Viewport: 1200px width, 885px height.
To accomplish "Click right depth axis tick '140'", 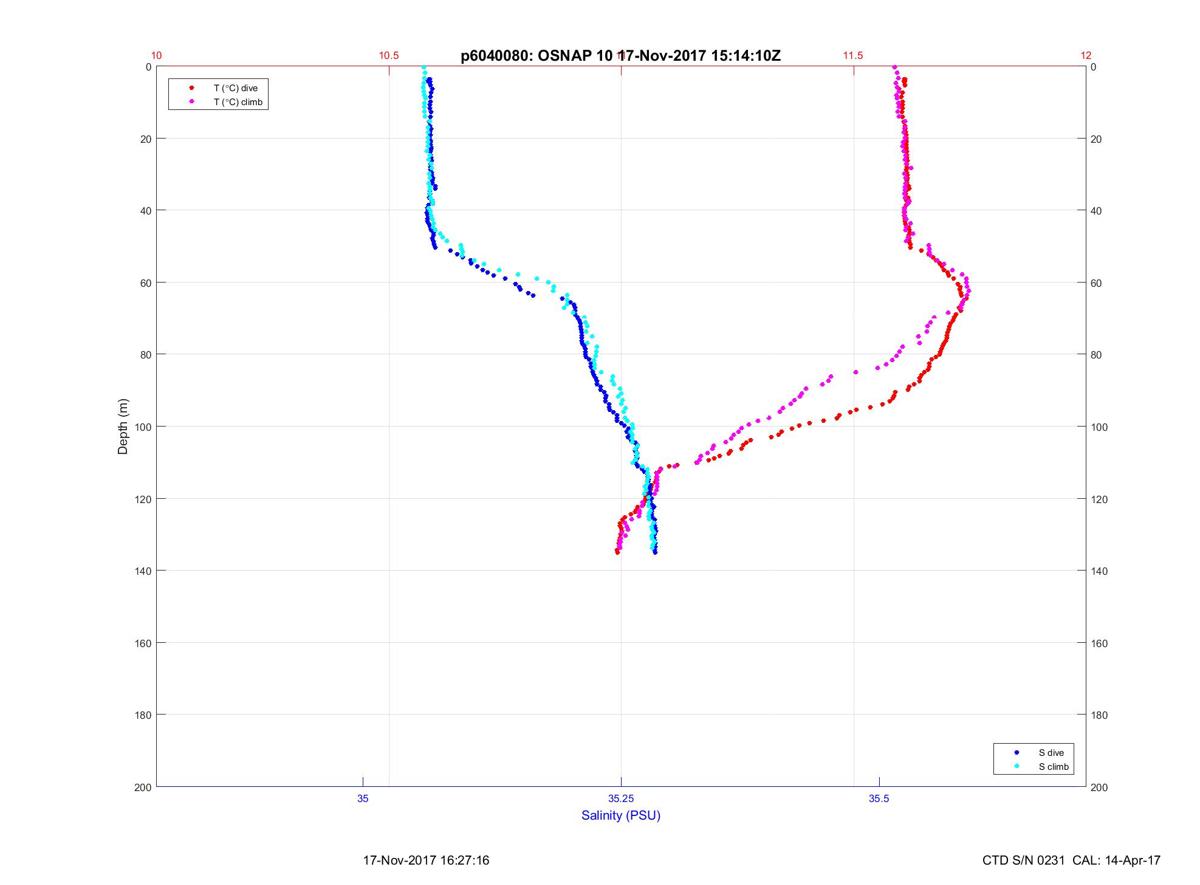I will (1100, 571).
